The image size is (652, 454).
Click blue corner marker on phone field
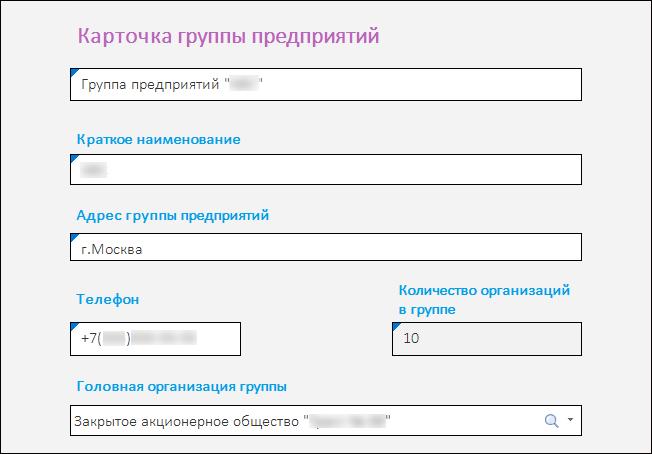pyautogui.click(x=73, y=326)
